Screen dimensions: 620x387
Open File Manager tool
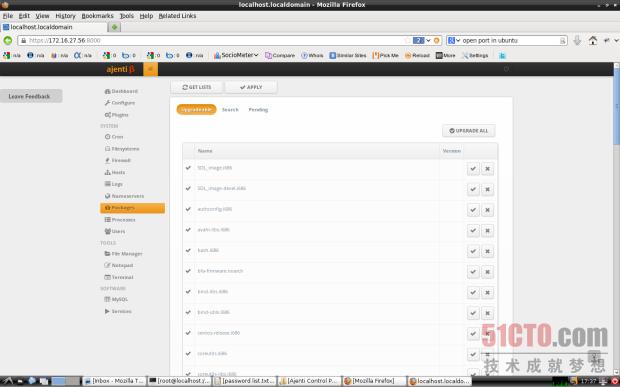point(123,254)
